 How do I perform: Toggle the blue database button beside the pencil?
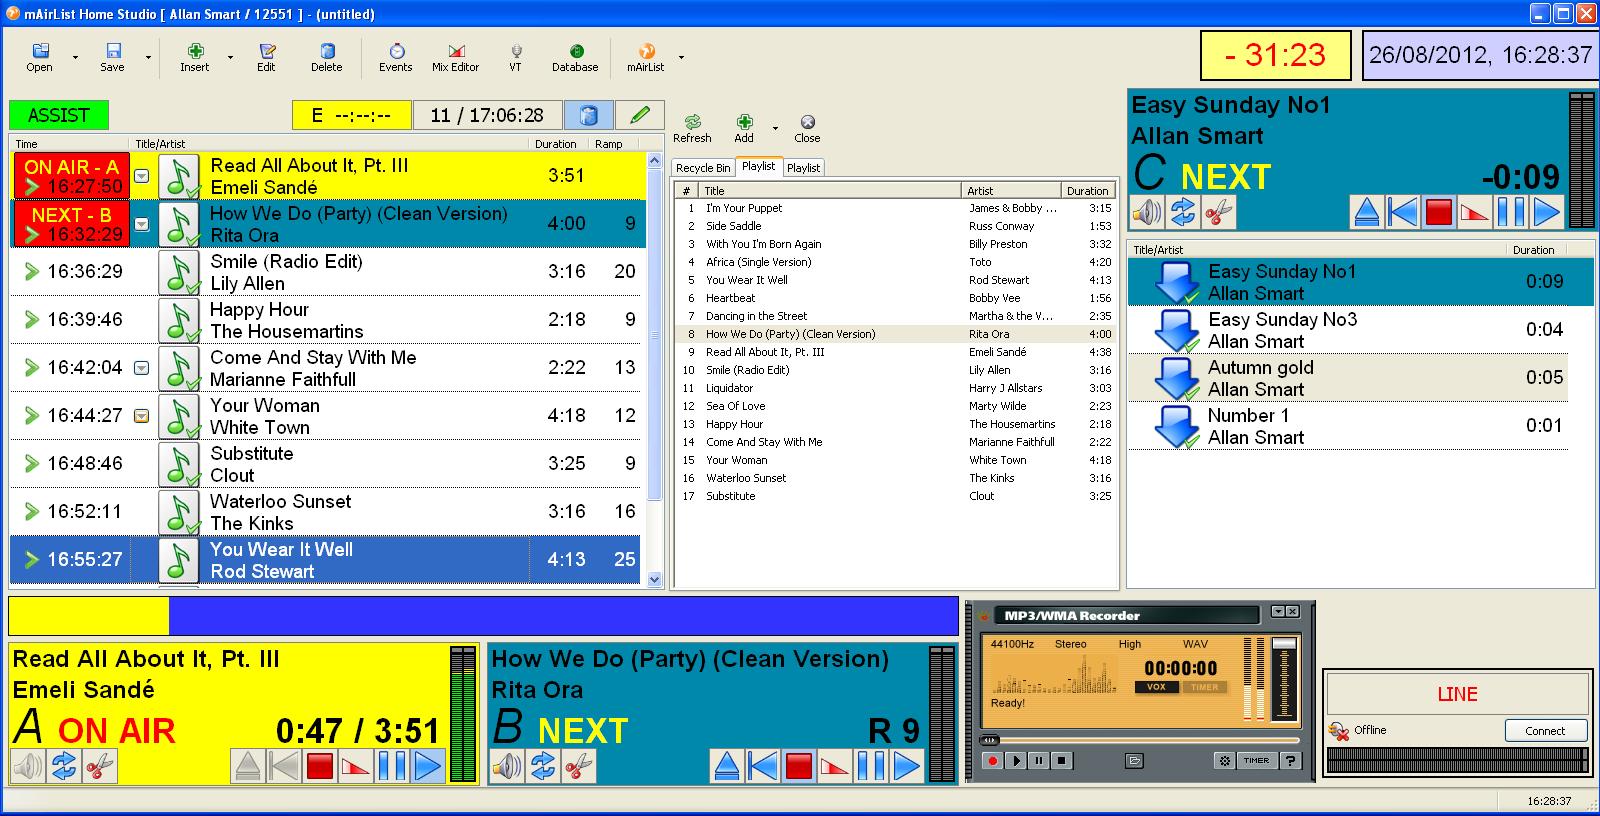(x=589, y=115)
